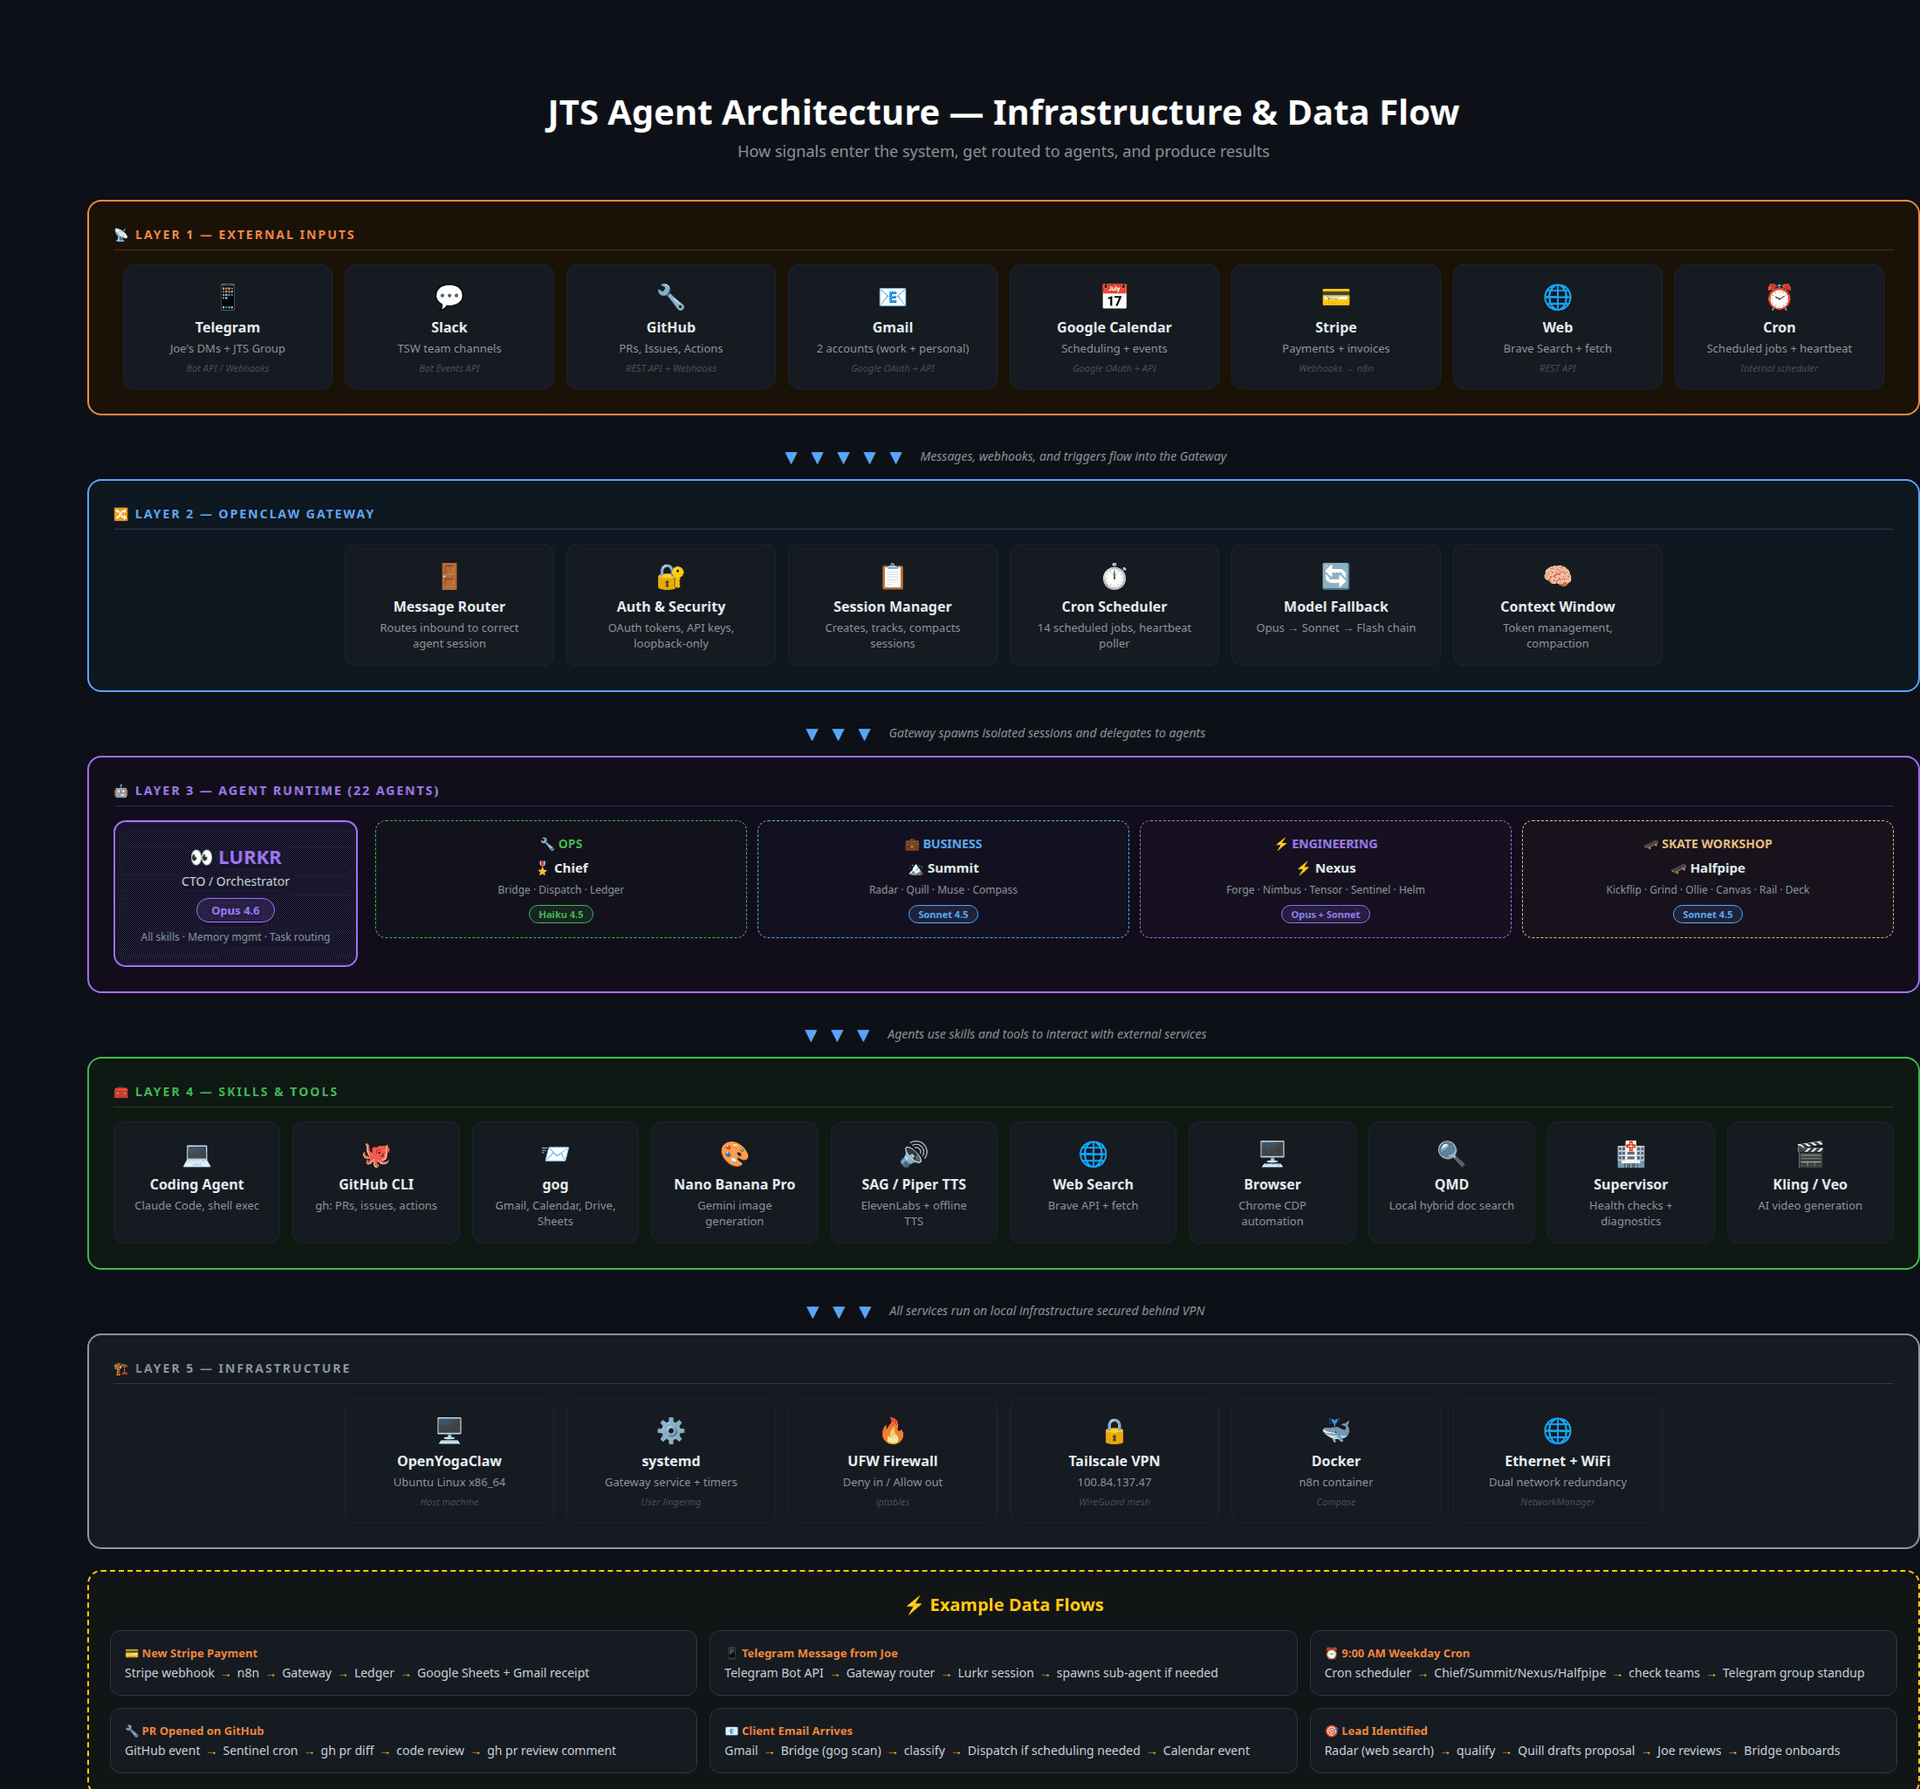Open the Gmail external input icon
Screen dimensions: 1920x1789
point(892,296)
